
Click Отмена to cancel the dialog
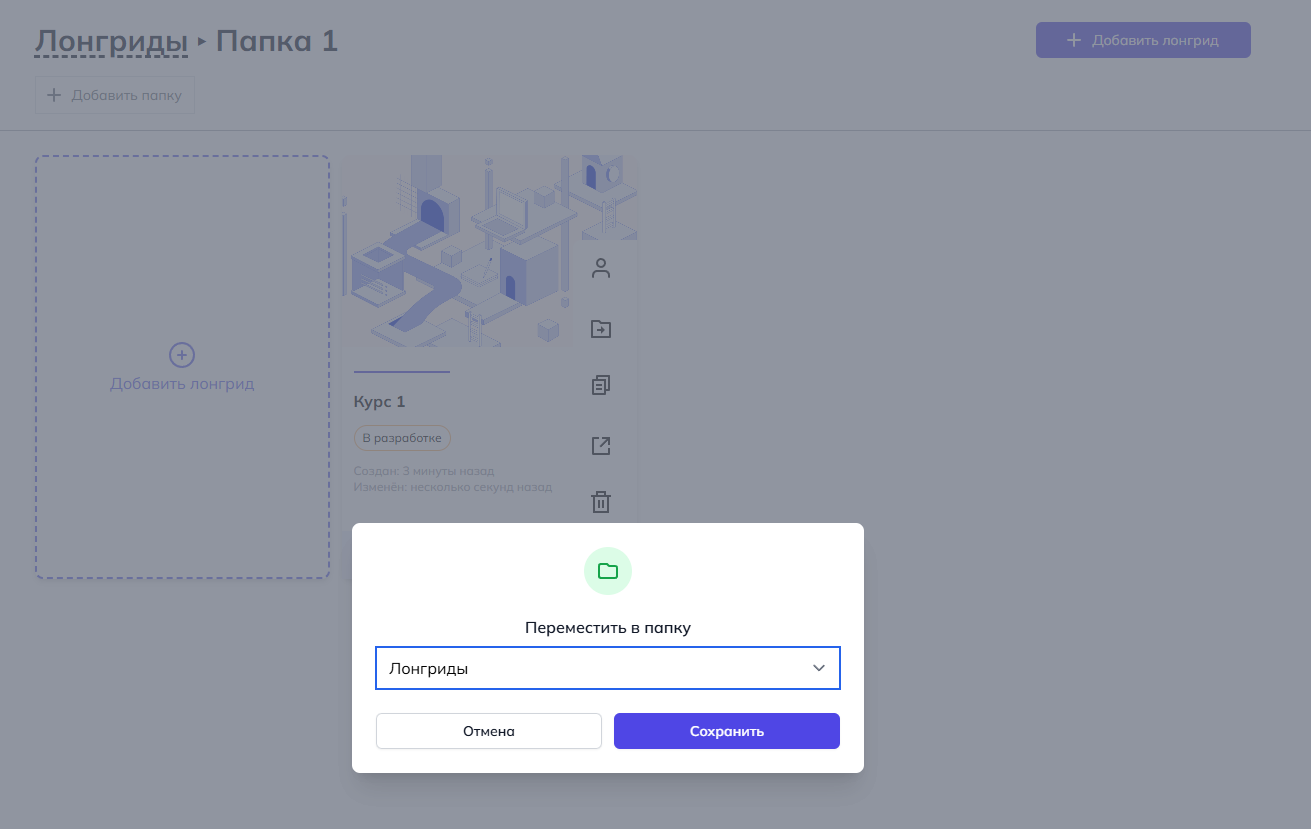tap(489, 731)
